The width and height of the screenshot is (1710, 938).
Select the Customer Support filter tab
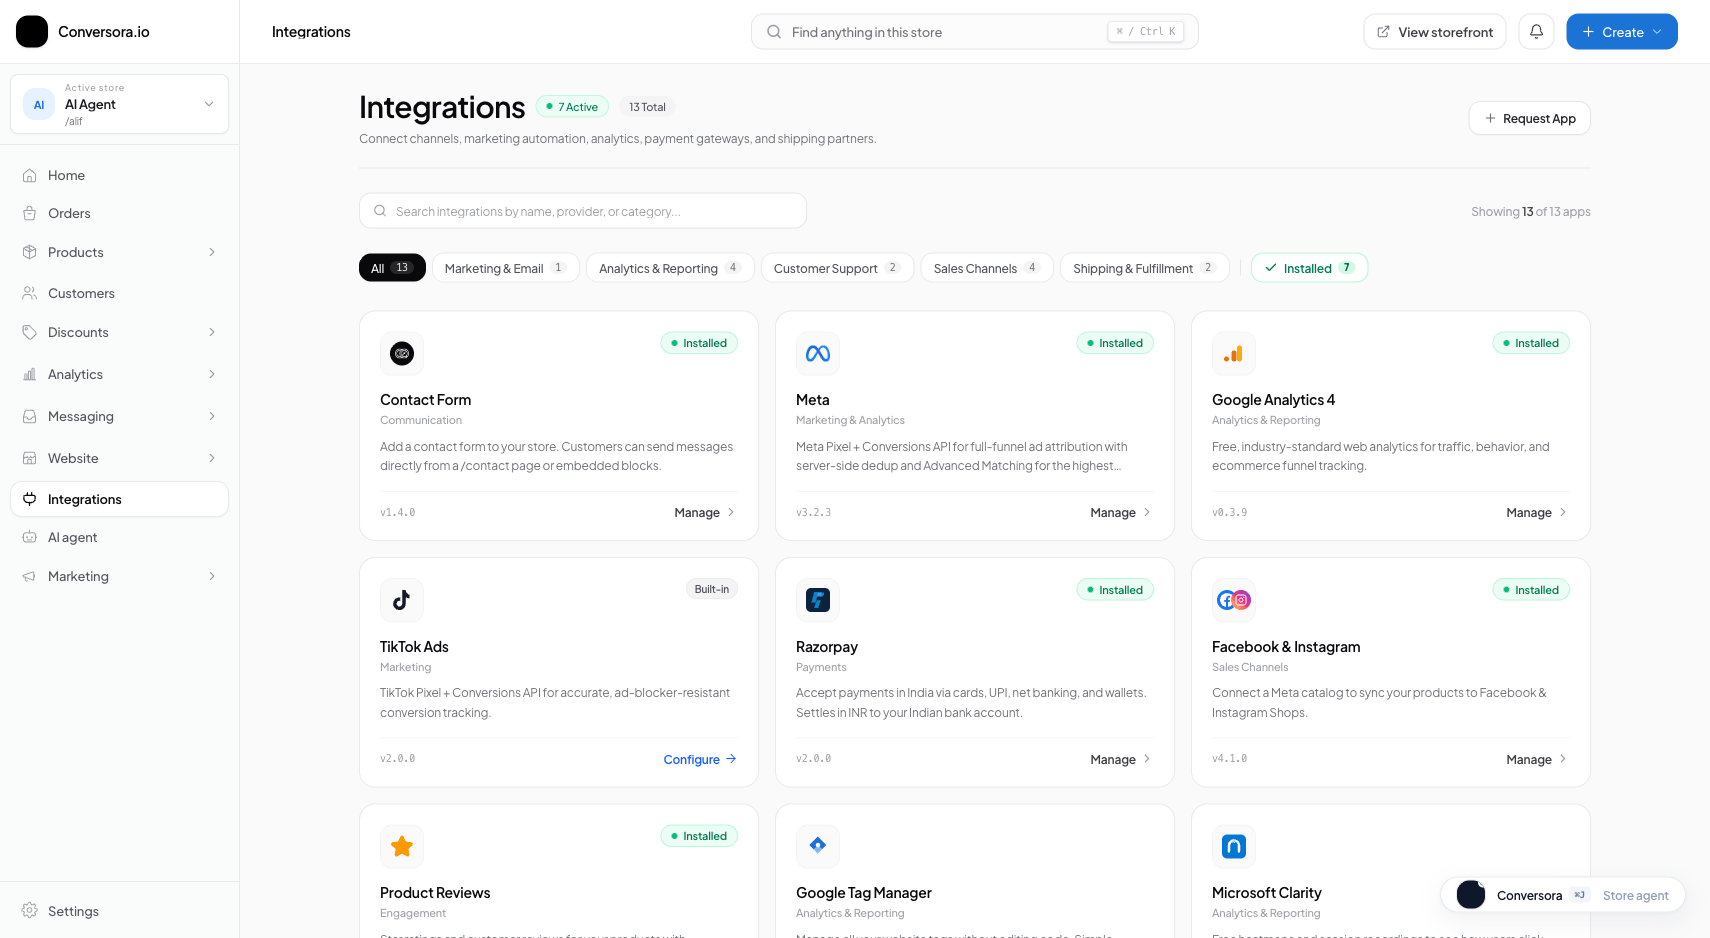click(837, 268)
